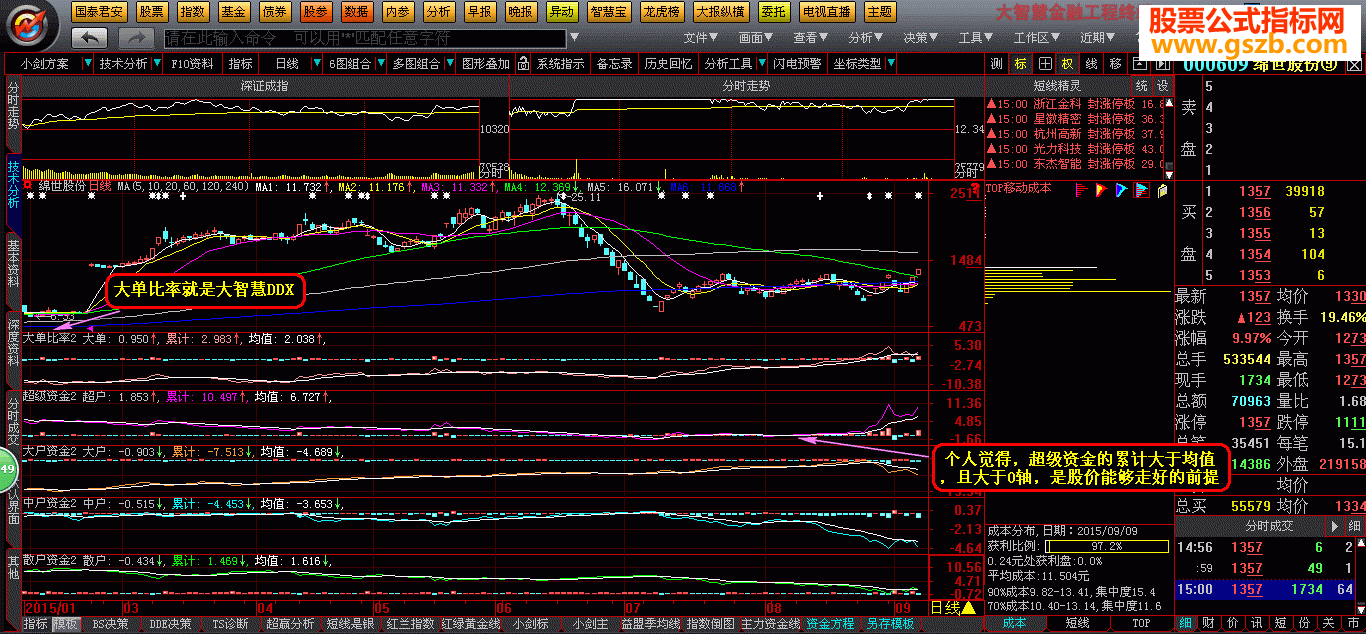Click the padlock icon beside 图形叠加

(521, 63)
